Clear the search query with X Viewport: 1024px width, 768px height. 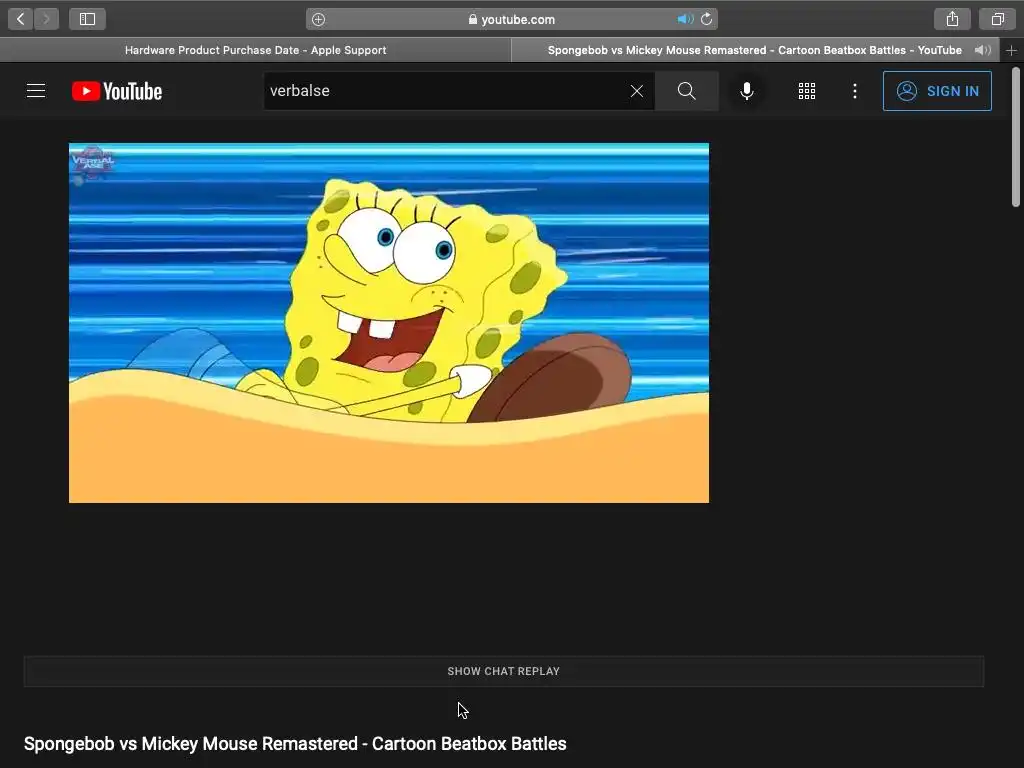pos(637,91)
